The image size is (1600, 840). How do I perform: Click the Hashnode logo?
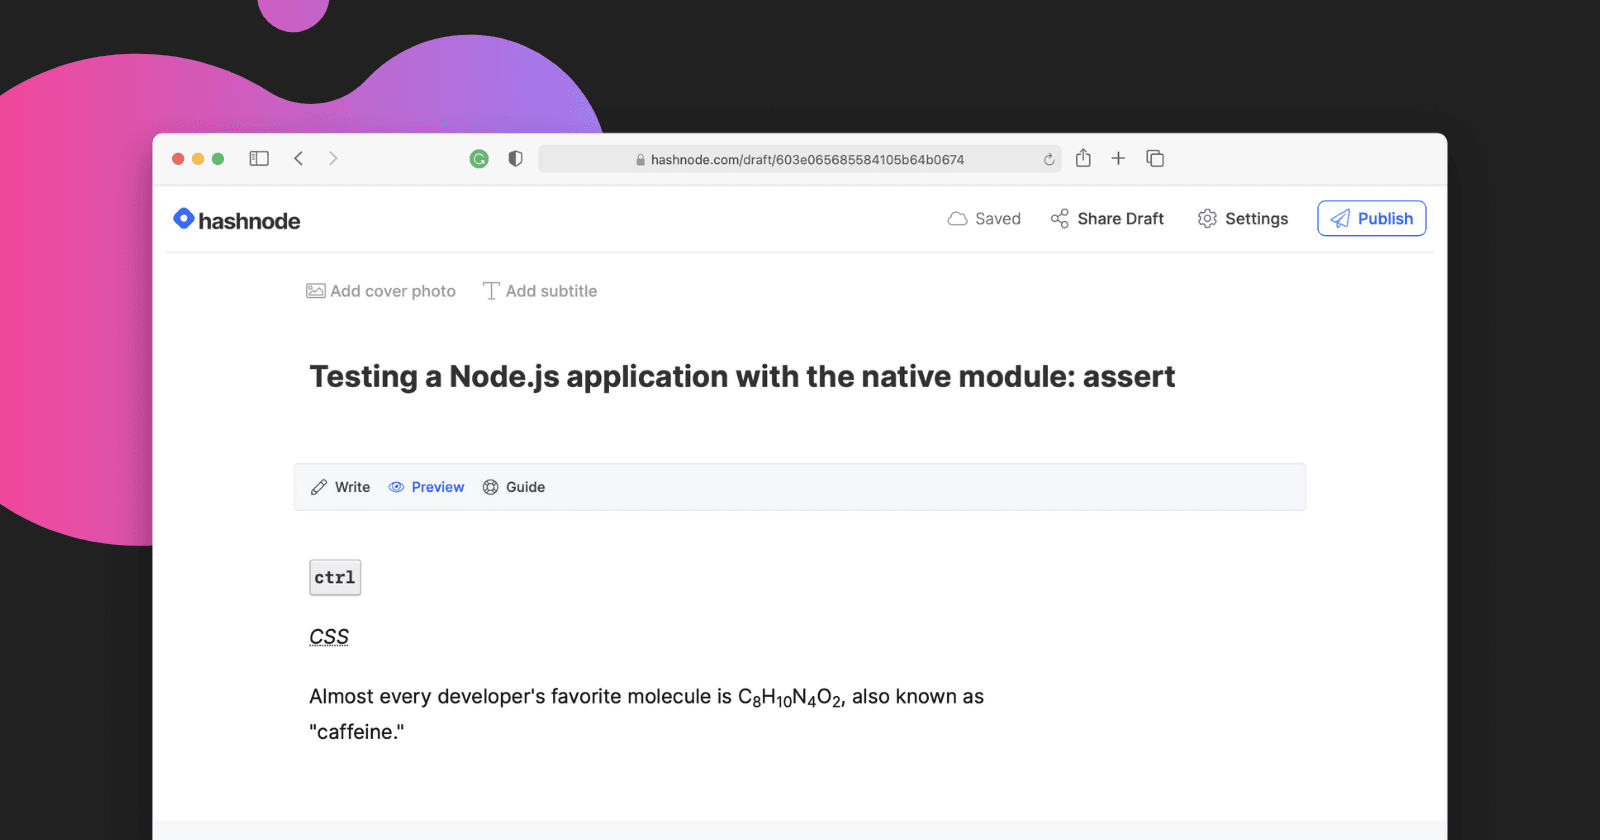[237, 220]
